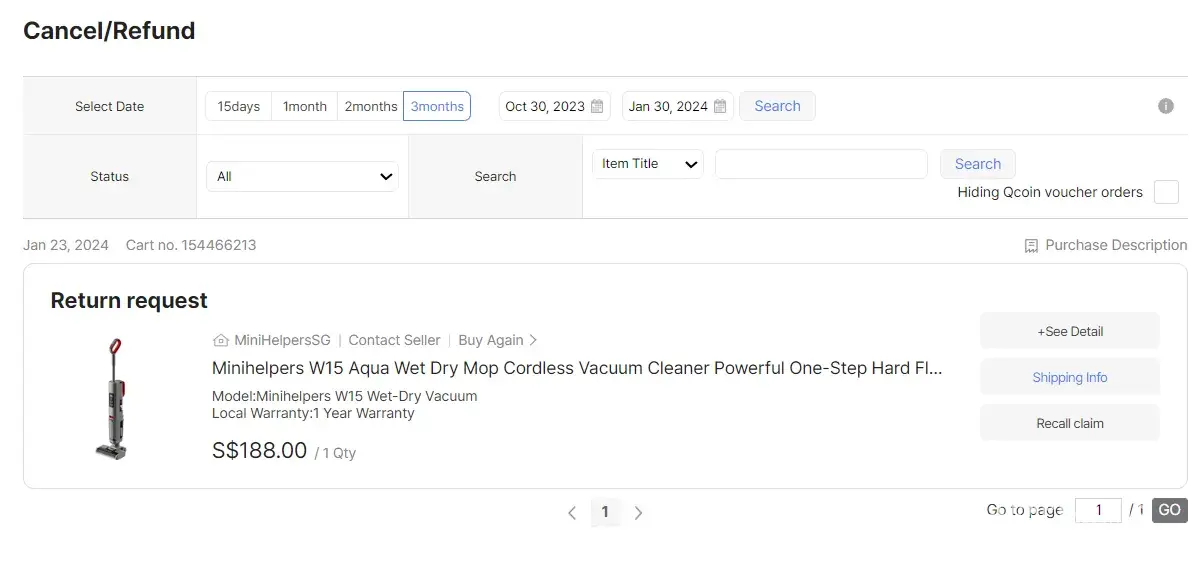Click the Shipping Info button
Viewport: 1200px width, 562px height.
[1069, 377]
